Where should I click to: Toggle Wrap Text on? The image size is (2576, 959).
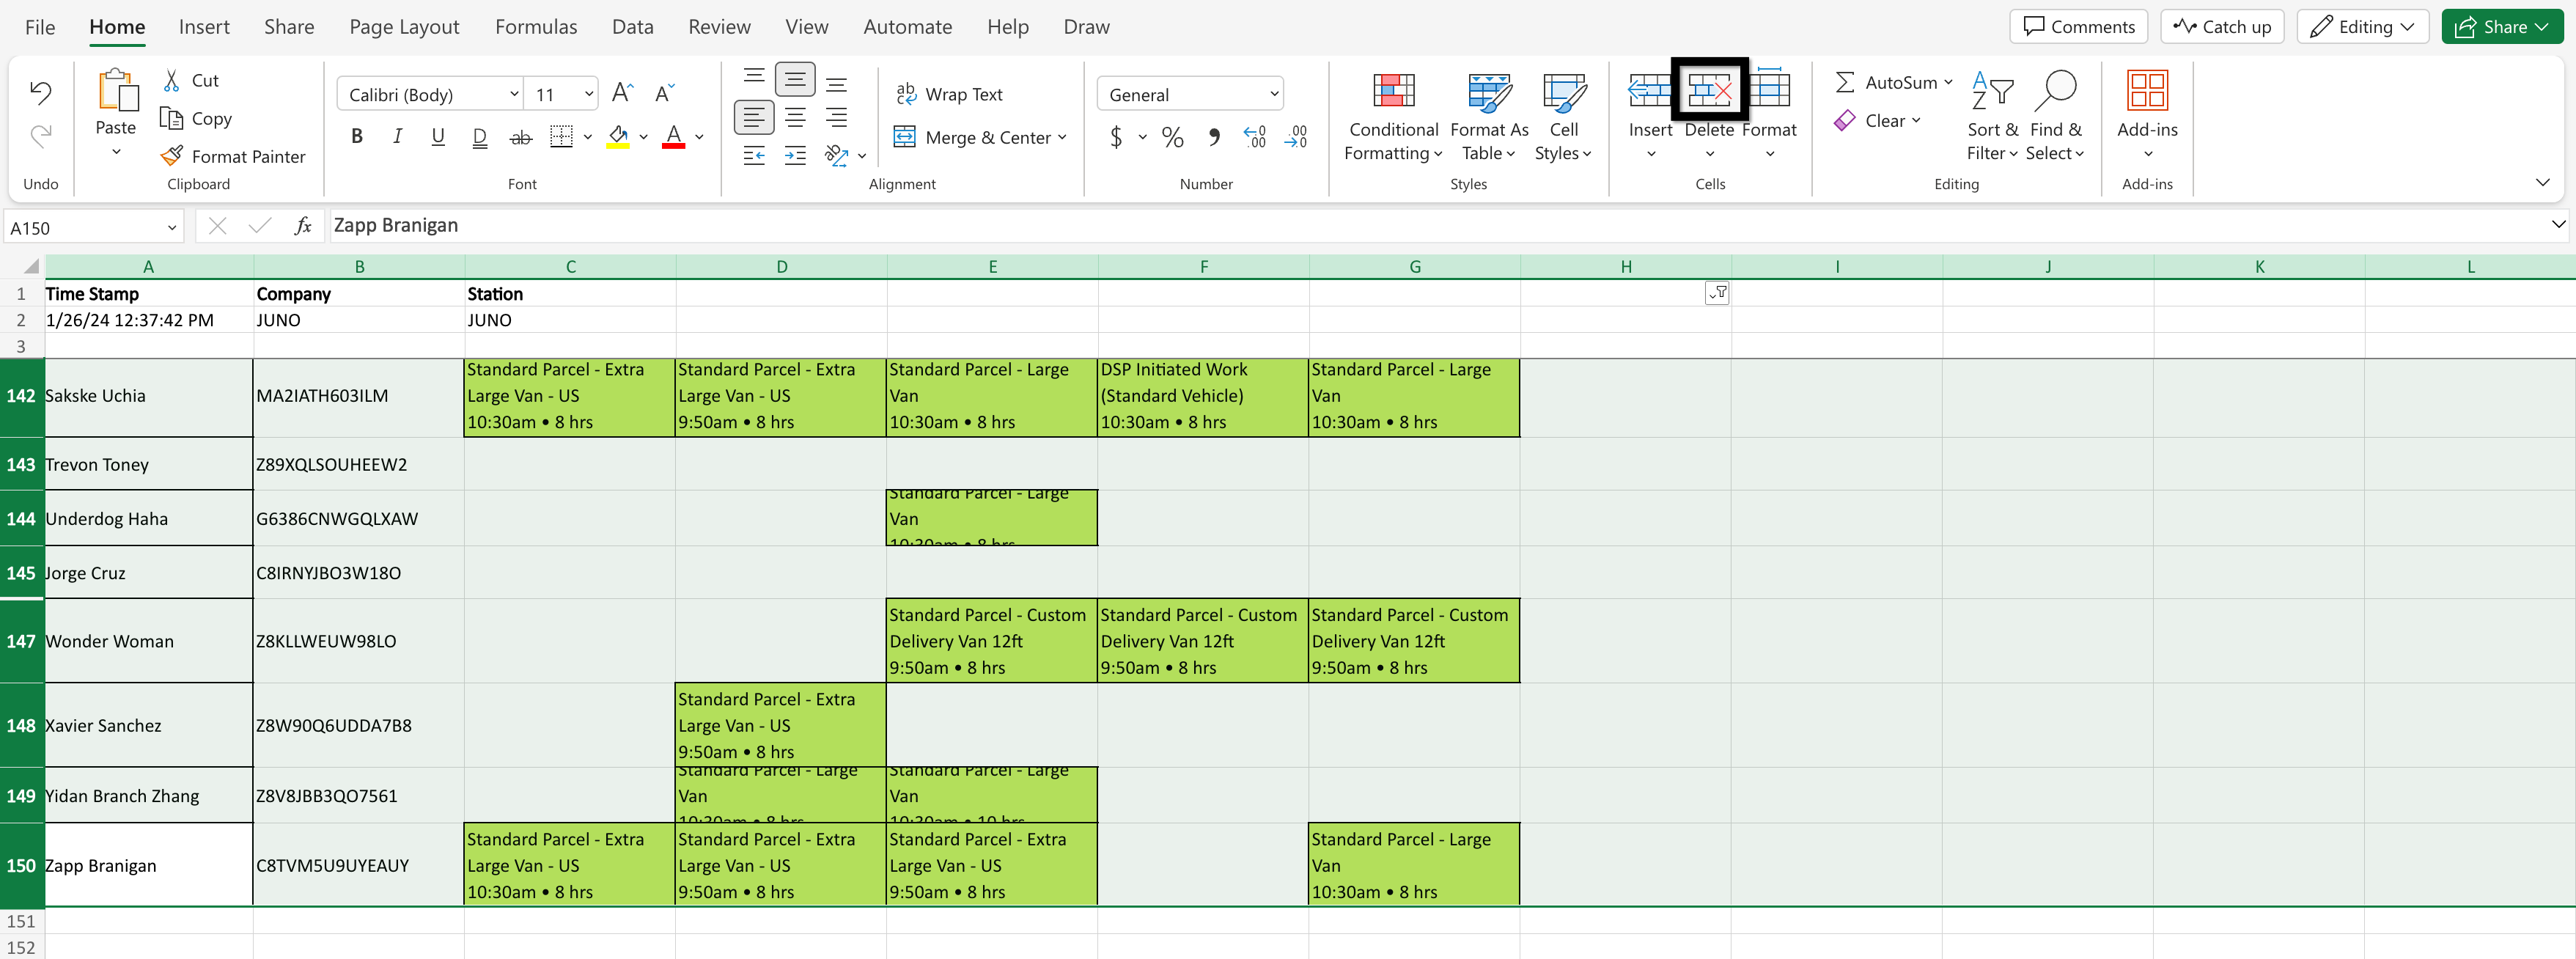949,94
